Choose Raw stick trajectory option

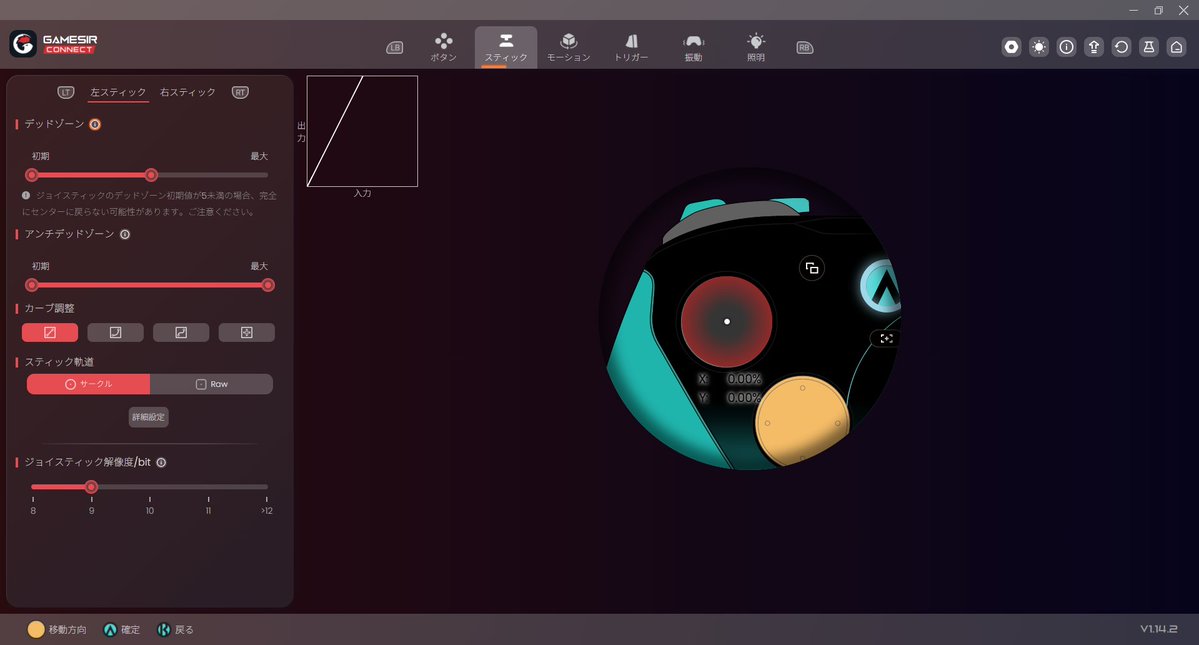211,384
